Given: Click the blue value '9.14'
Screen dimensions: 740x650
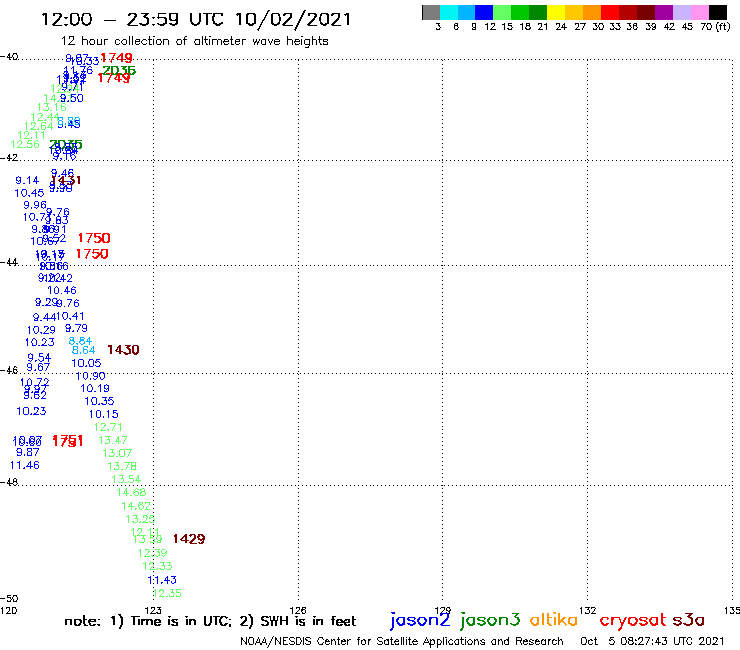Looking at the screenshot, I should tap(27, 180).
